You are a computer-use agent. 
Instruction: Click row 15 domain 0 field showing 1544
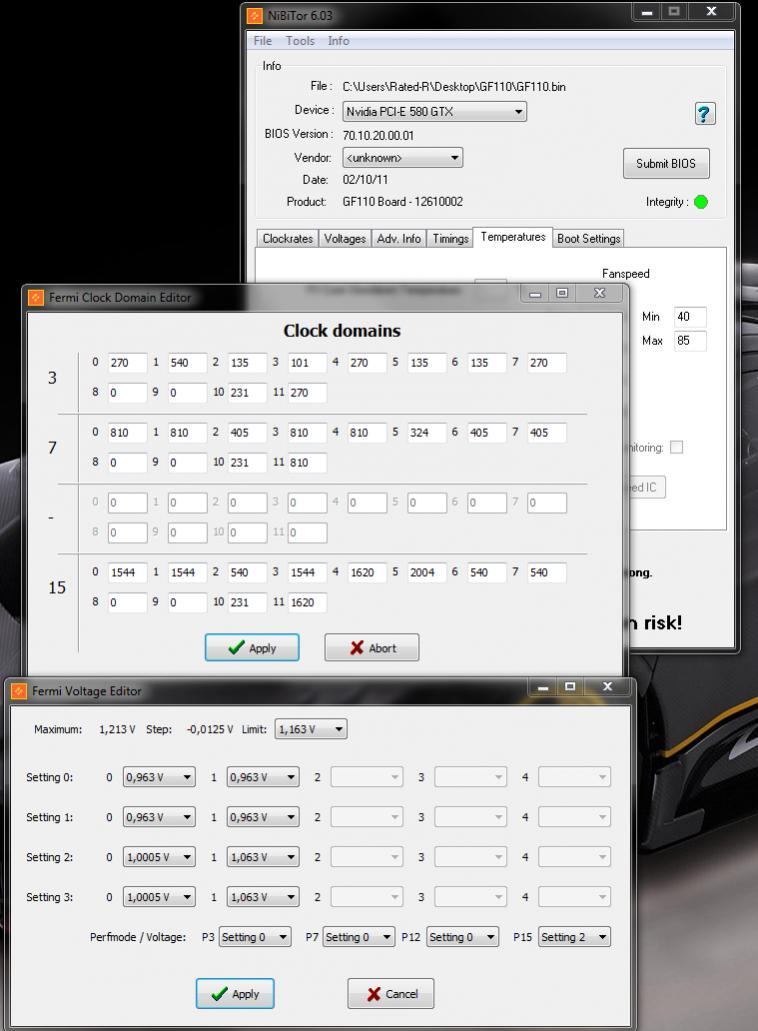(128, 572)
